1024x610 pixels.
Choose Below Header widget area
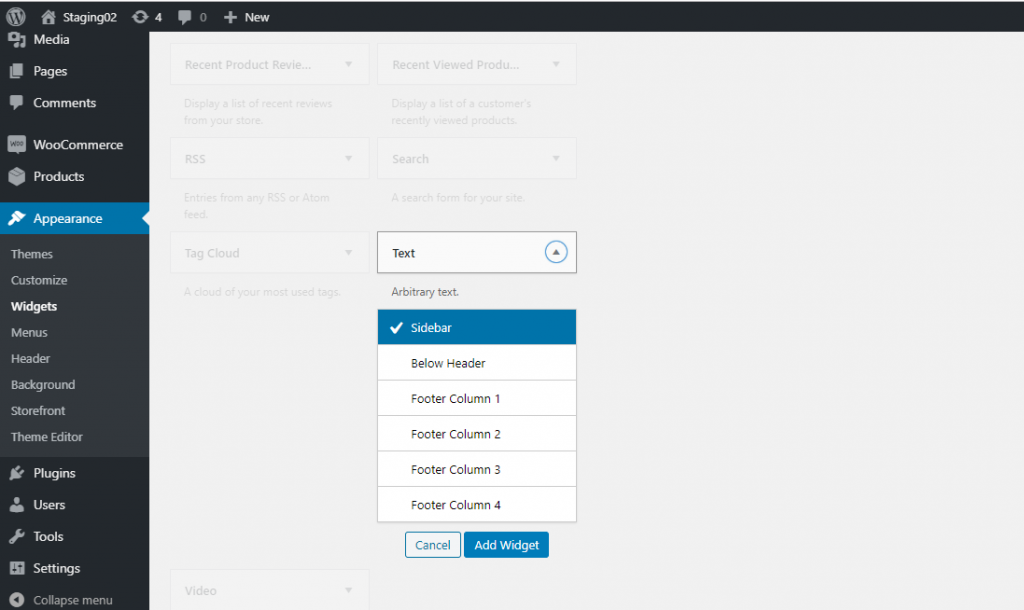477,363
